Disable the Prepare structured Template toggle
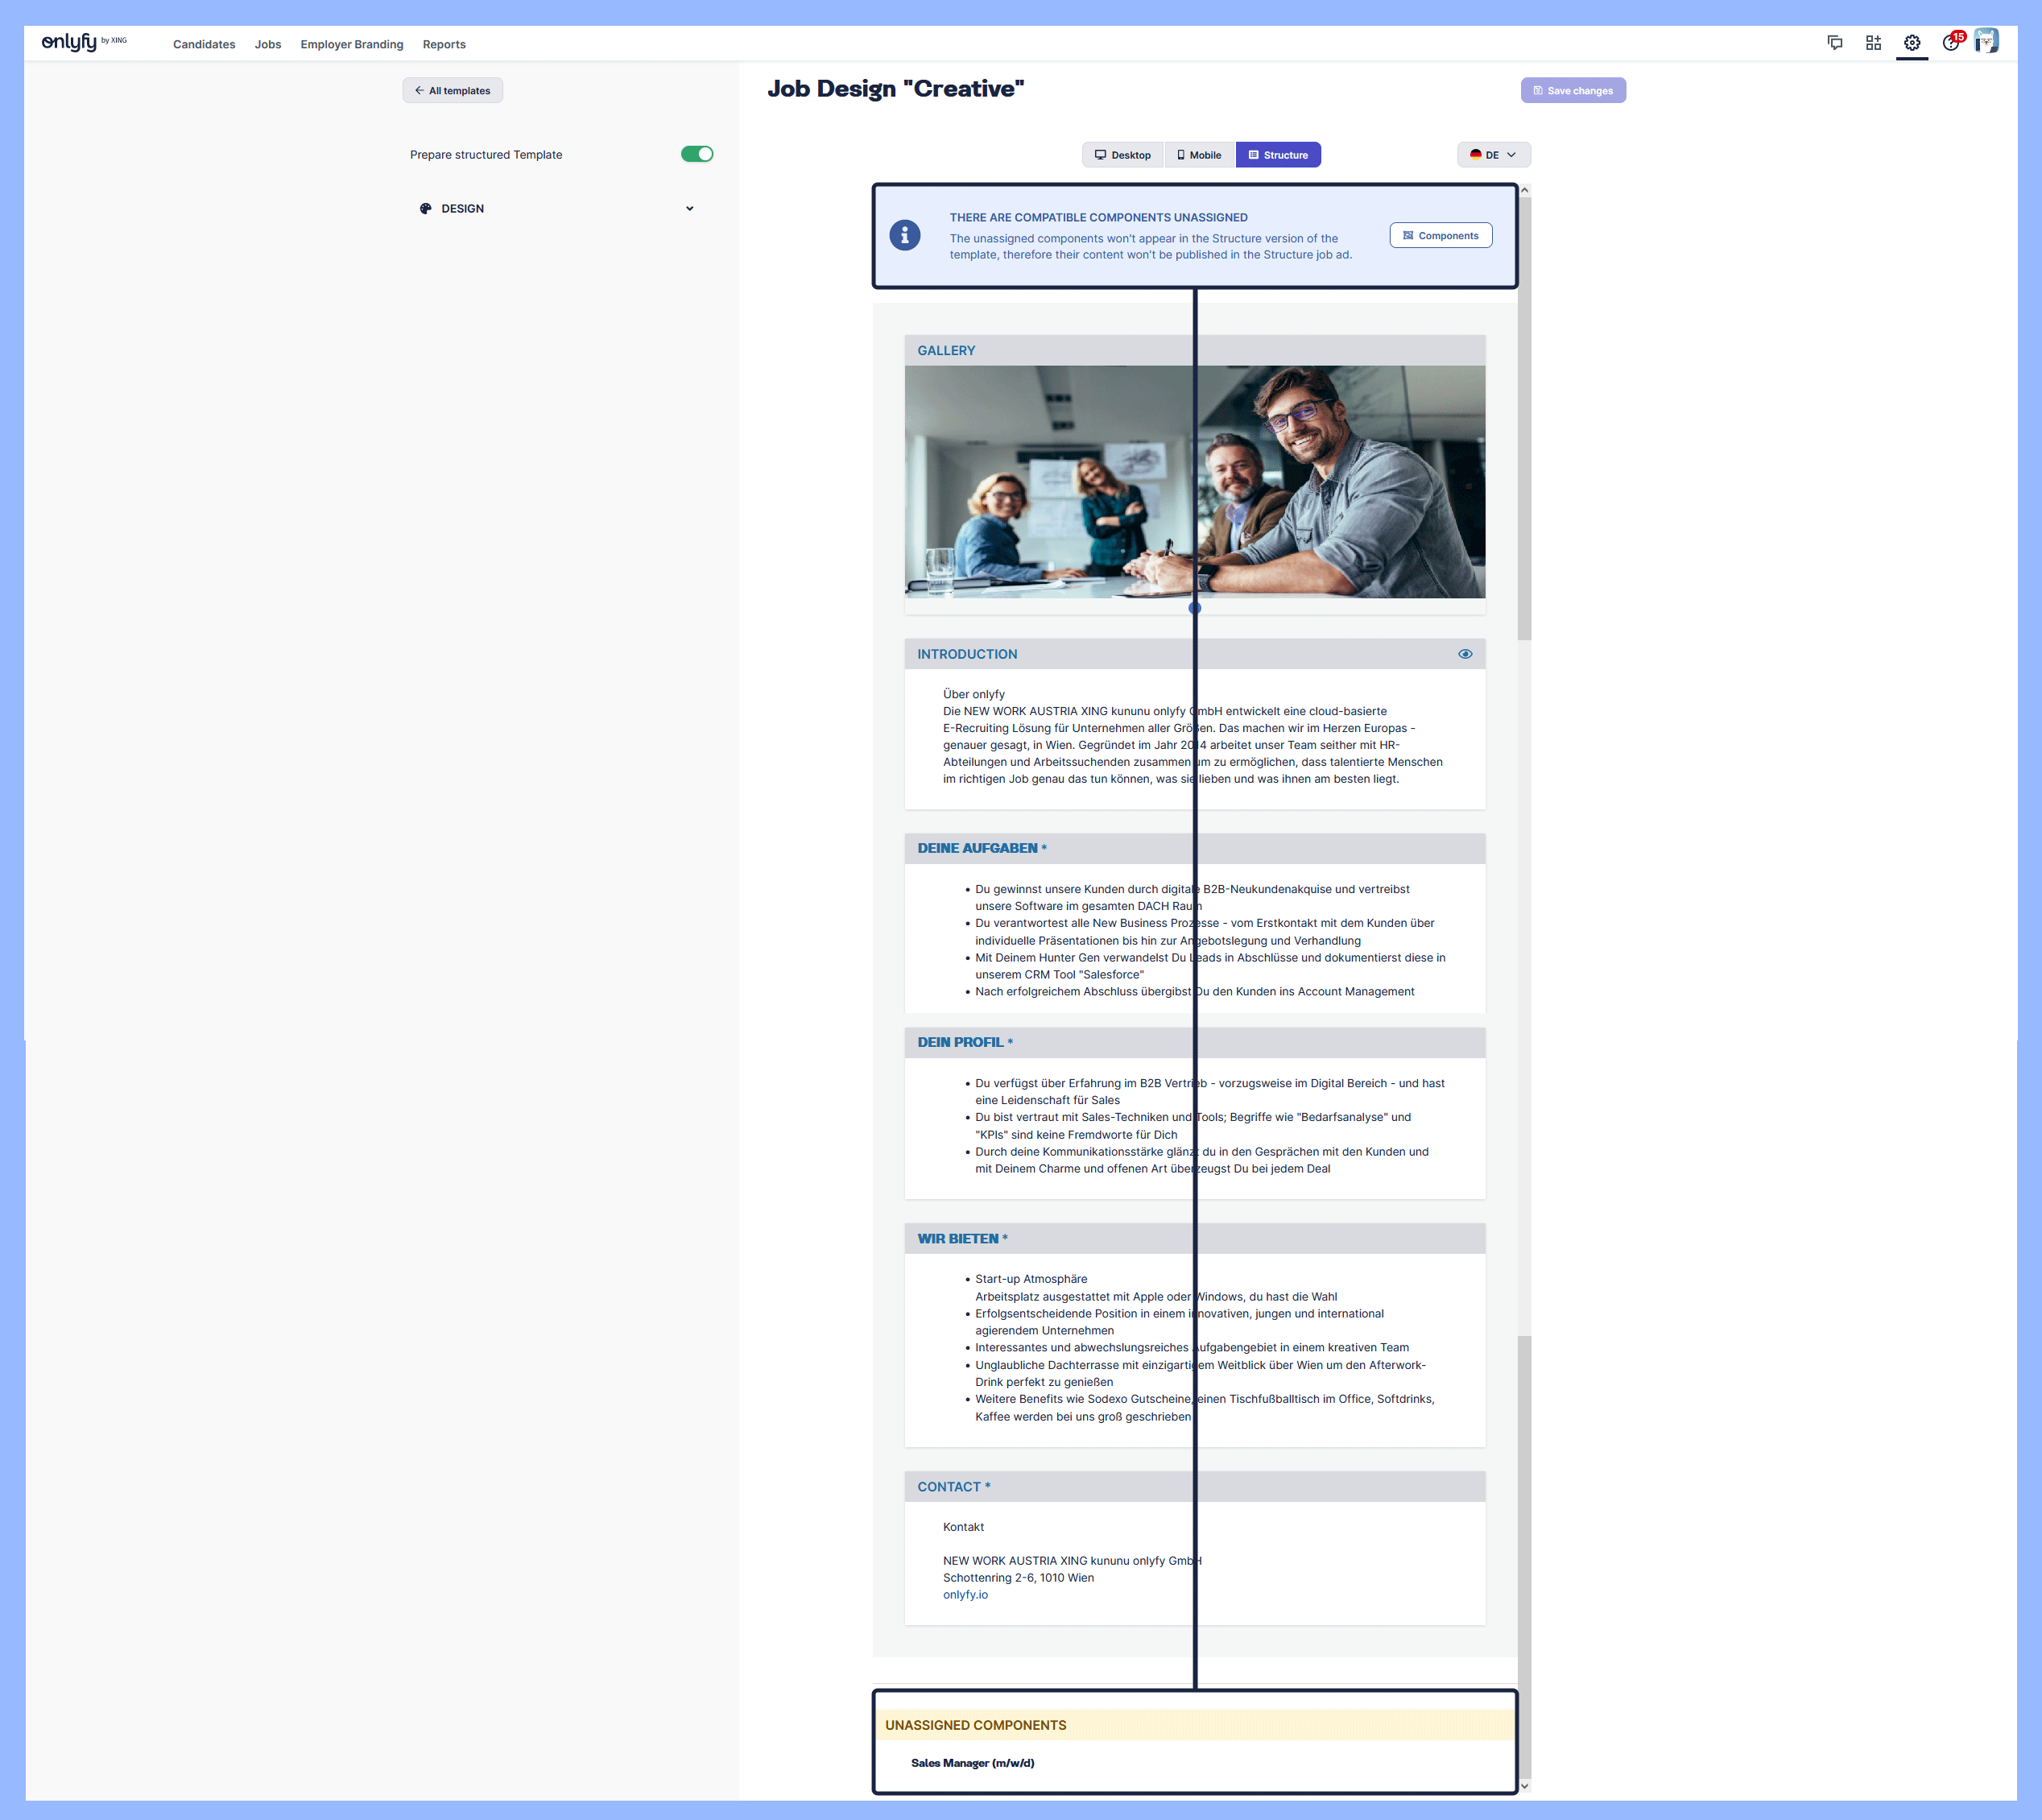The height and width of the screenshot is (1820, 2042). tap(696, 154)
